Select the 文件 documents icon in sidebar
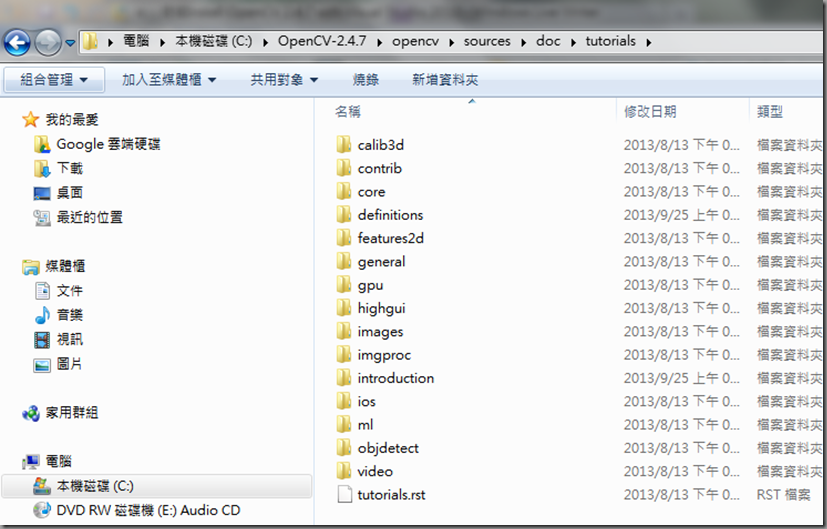The height and width of the screenshot is (529, 827). (42, 291)
